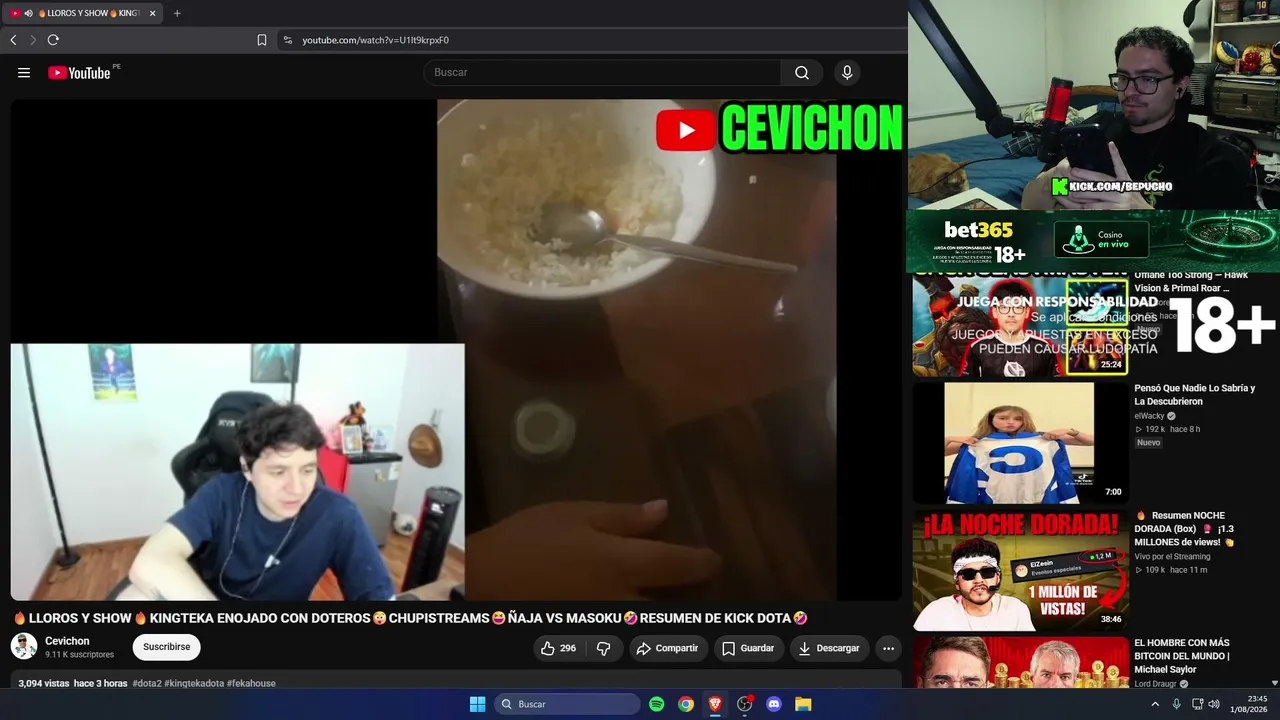Click the #fekahouse hashtag
This screenshot has height=720, width=1280.
point(251,683)
